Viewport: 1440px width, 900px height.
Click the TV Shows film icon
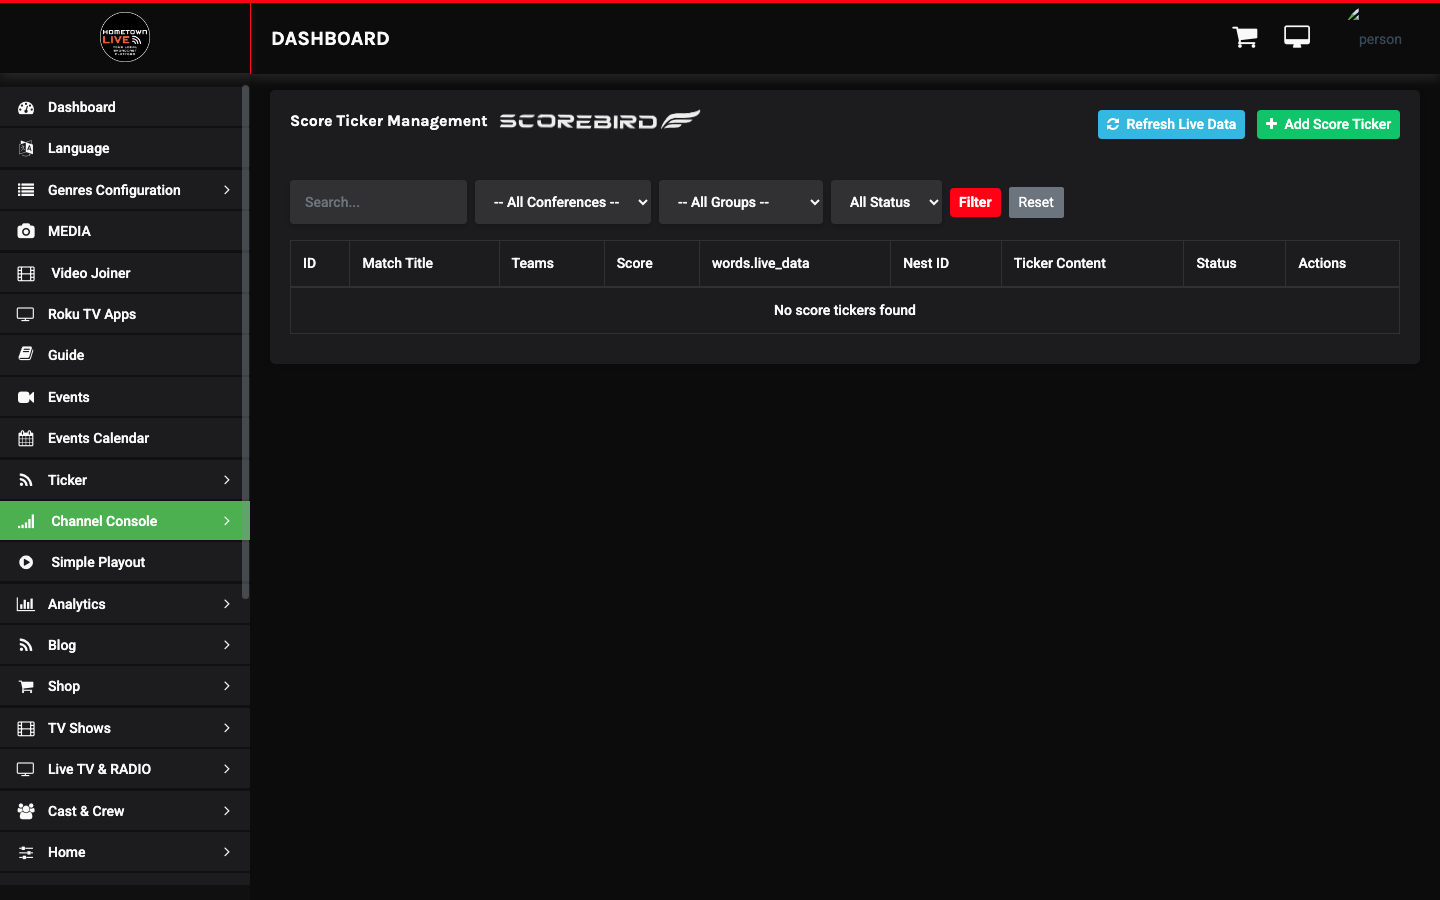click(x=26, y=728)
